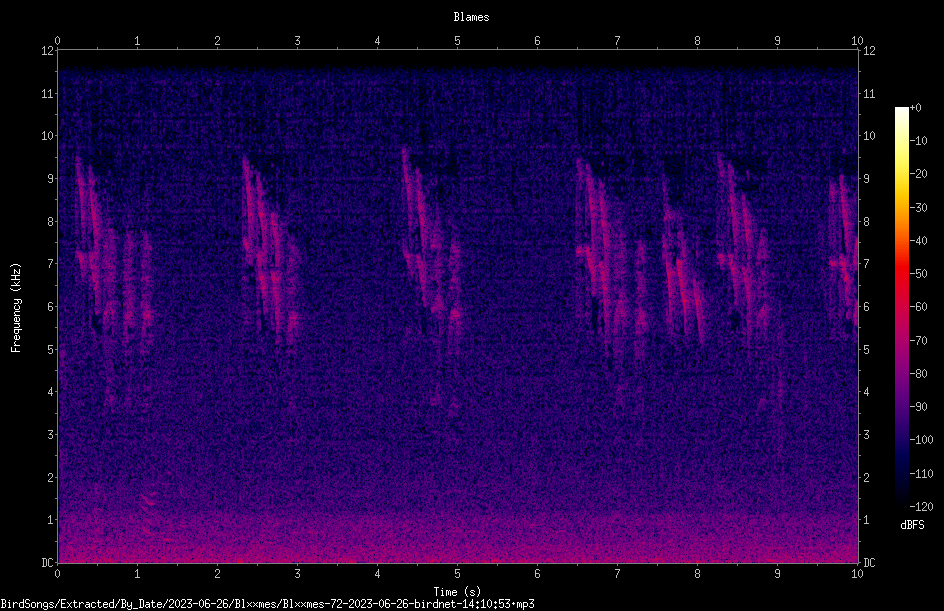Click "10" on the bottom time axis
The image size is (944, 611).
pos(857,574)
